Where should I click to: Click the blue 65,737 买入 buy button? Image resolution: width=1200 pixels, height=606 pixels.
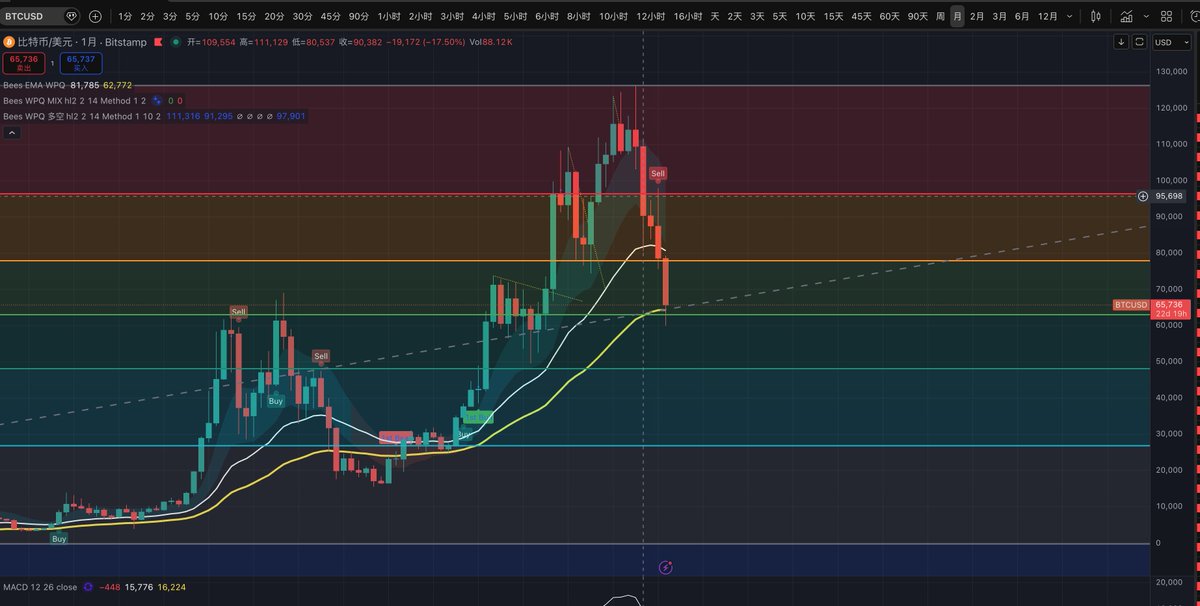click(x=80, y=63)
